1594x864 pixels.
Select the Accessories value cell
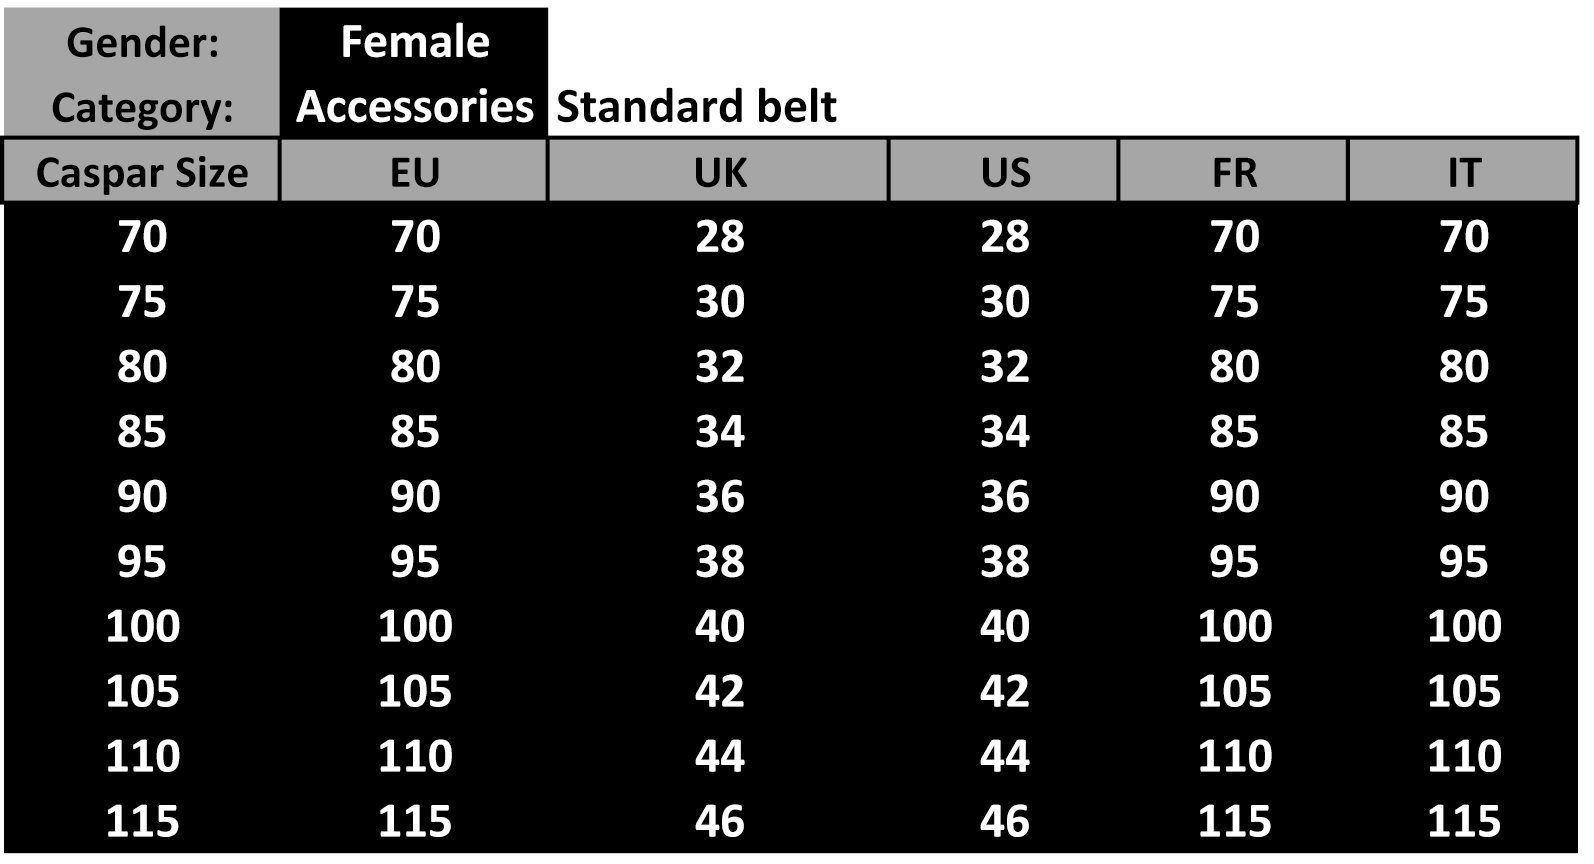click(414, 106)
